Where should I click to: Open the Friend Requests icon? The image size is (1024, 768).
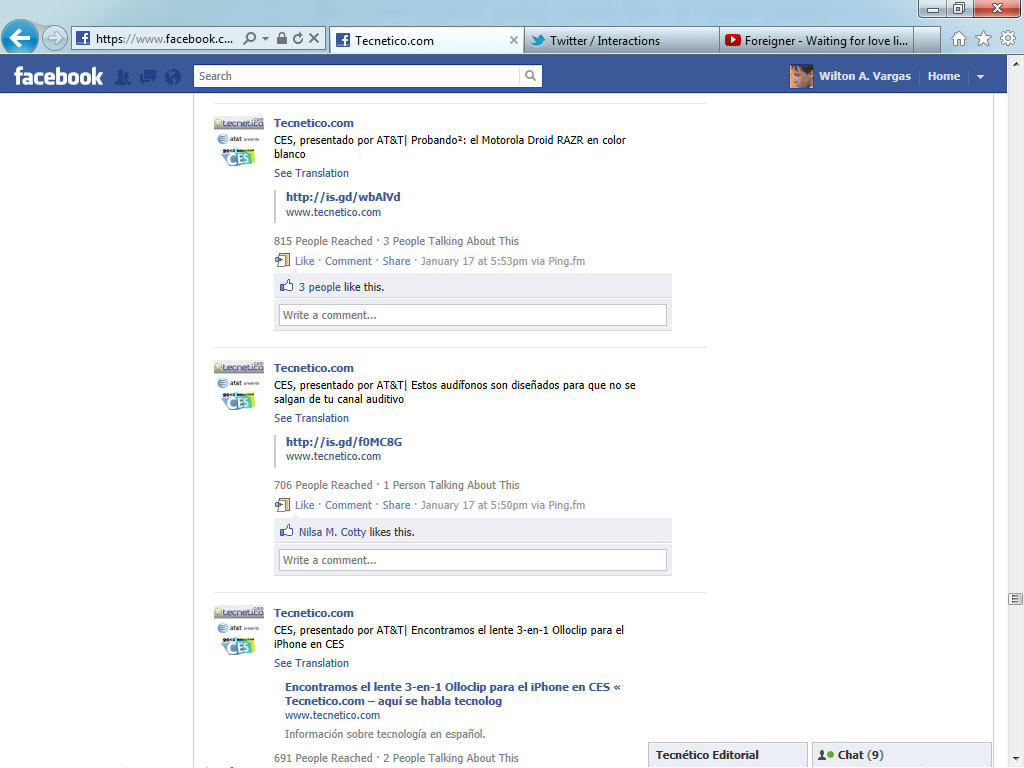(x=123, y=77)
